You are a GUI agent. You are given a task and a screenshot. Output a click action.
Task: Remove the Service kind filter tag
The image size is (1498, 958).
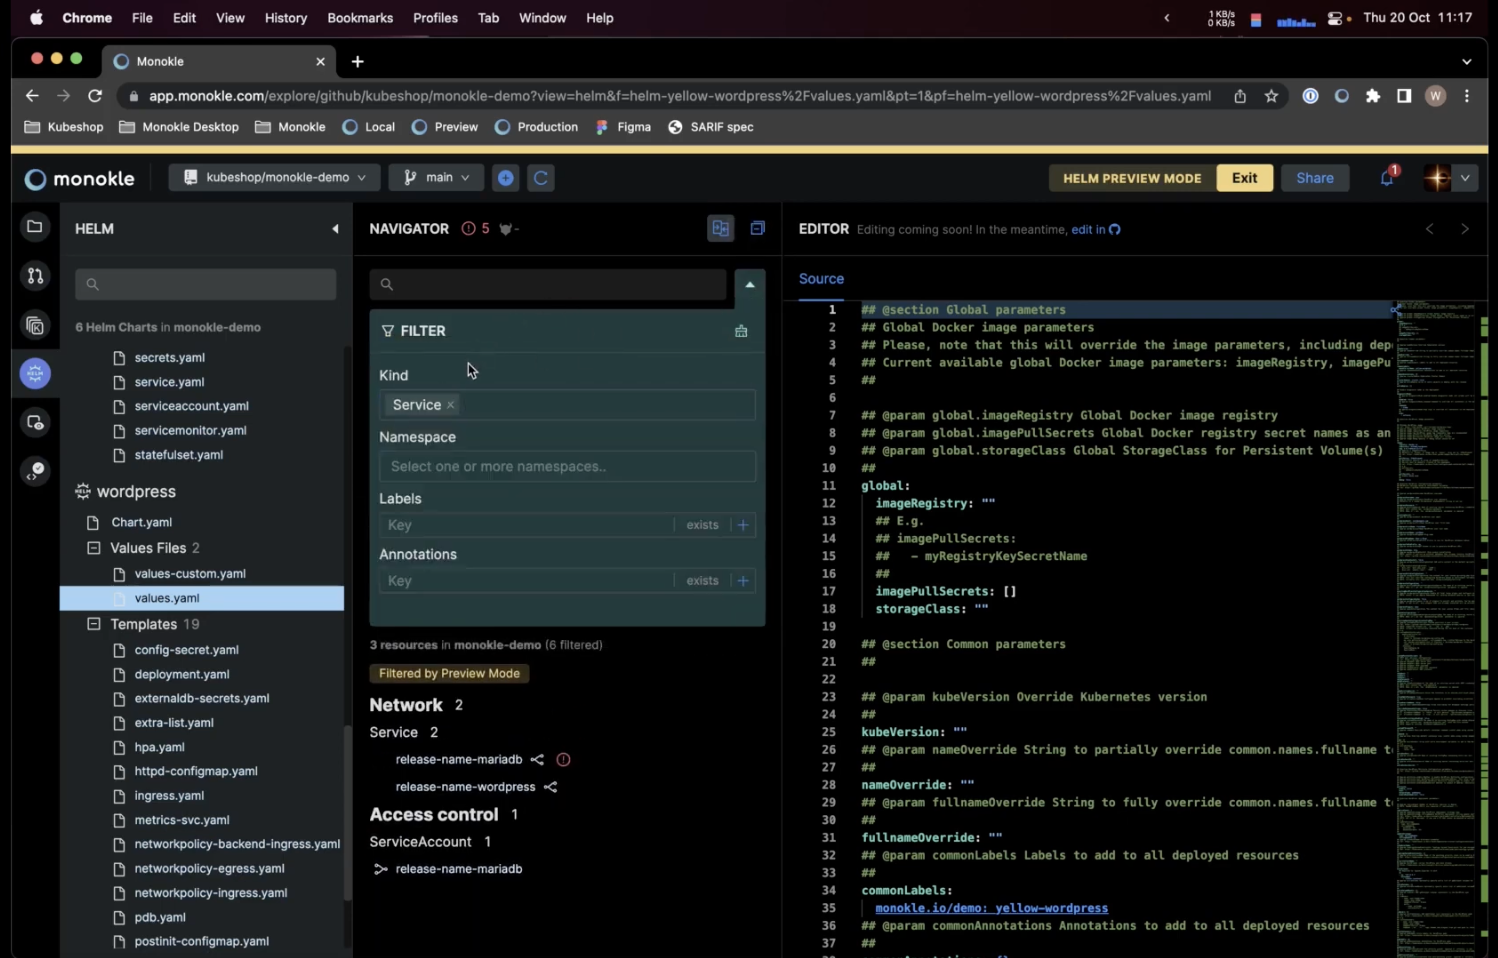tap(451, 405)
